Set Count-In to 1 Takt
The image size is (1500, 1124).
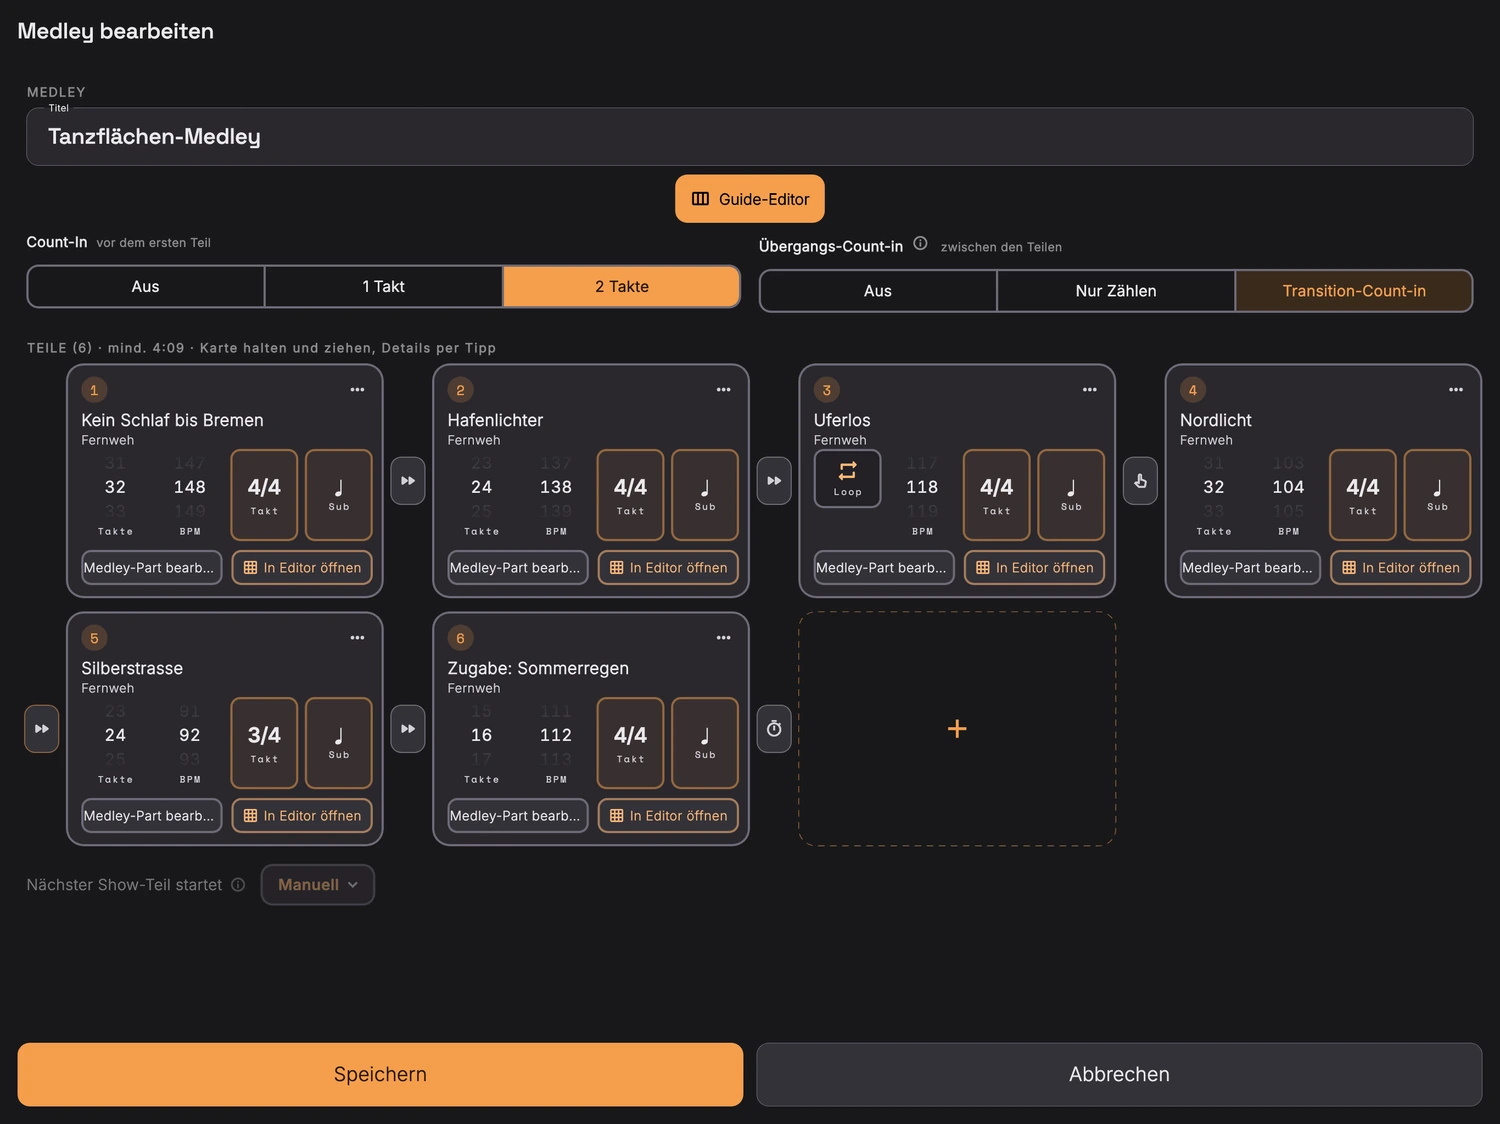(383, 286)
